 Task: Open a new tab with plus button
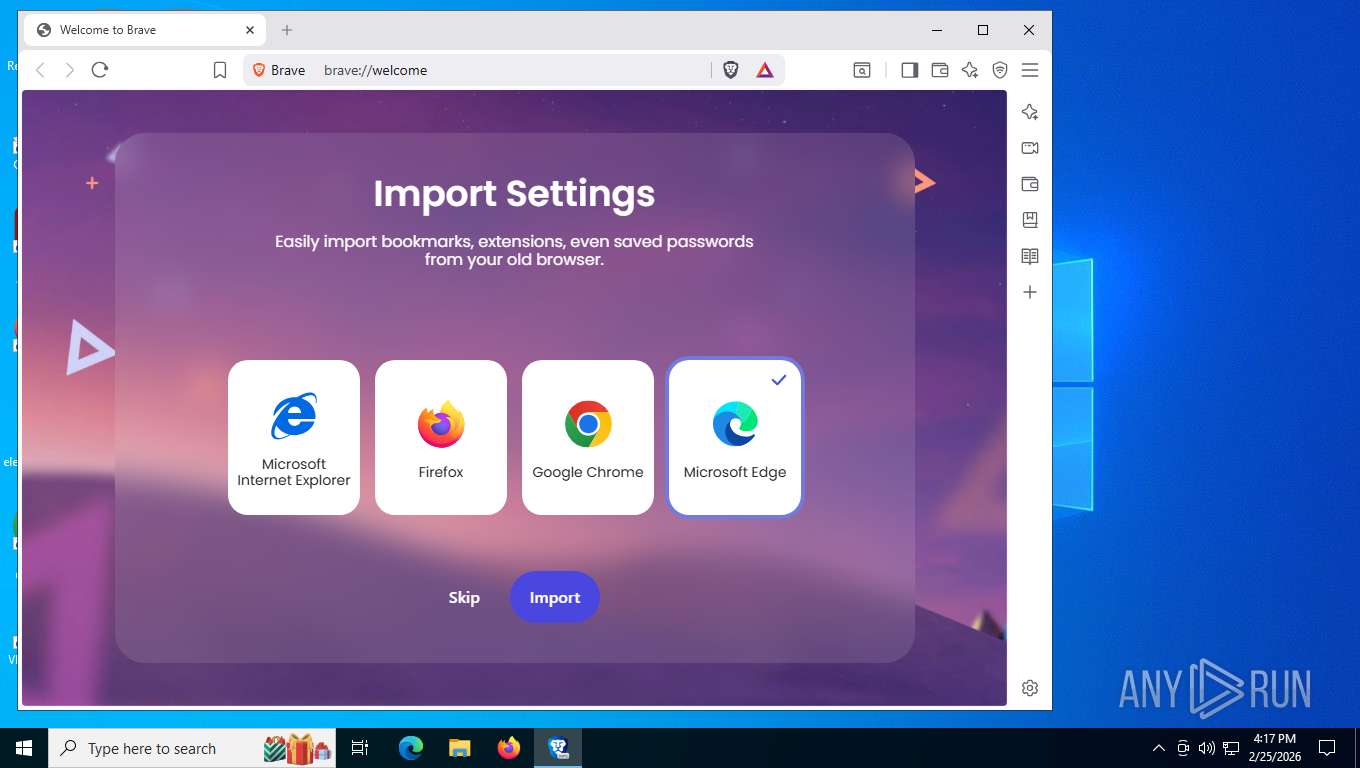[x=287, y=30]
